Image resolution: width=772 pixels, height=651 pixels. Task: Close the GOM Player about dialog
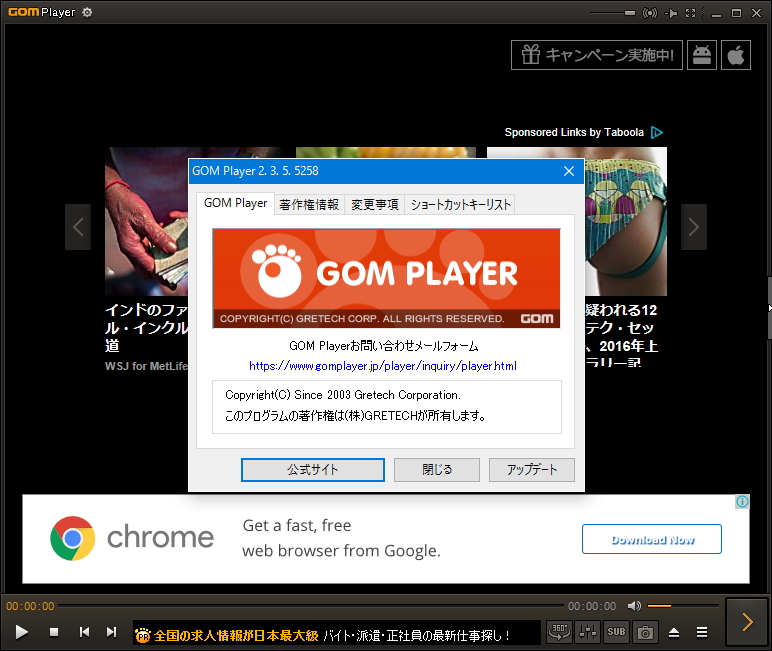tap(569, 171)
